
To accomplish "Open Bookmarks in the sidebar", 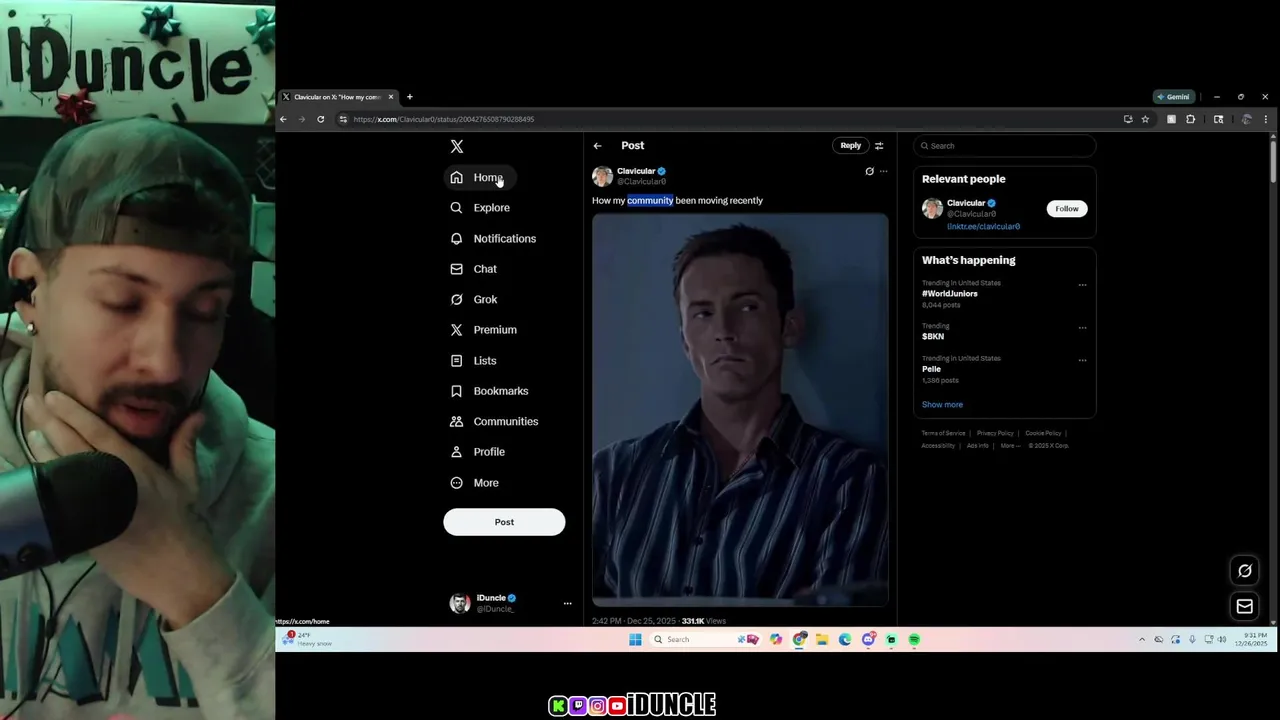I will pyautogui.click(x=489, y=391).
